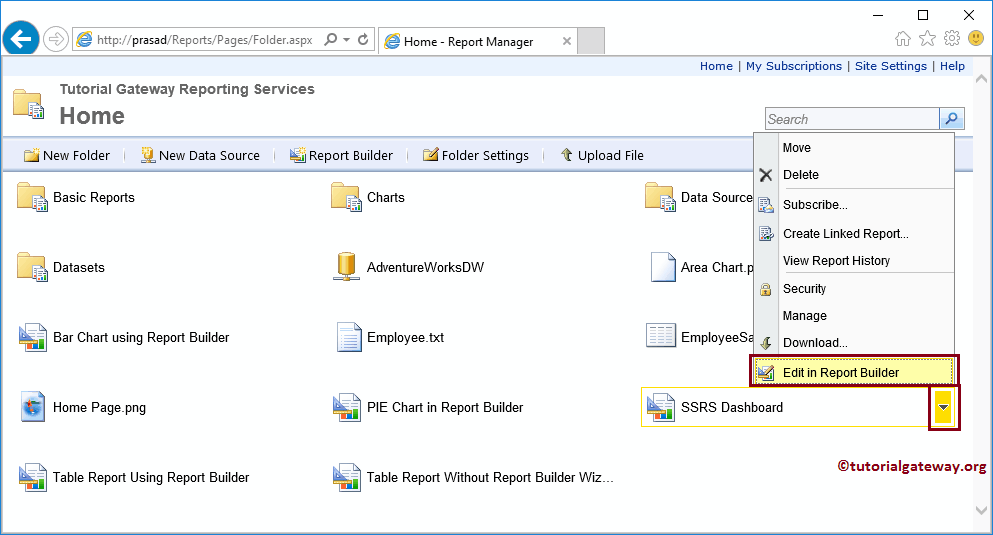Open the browser Home icon
This screenshot has width=993, height=535.
tap(902, 39)
